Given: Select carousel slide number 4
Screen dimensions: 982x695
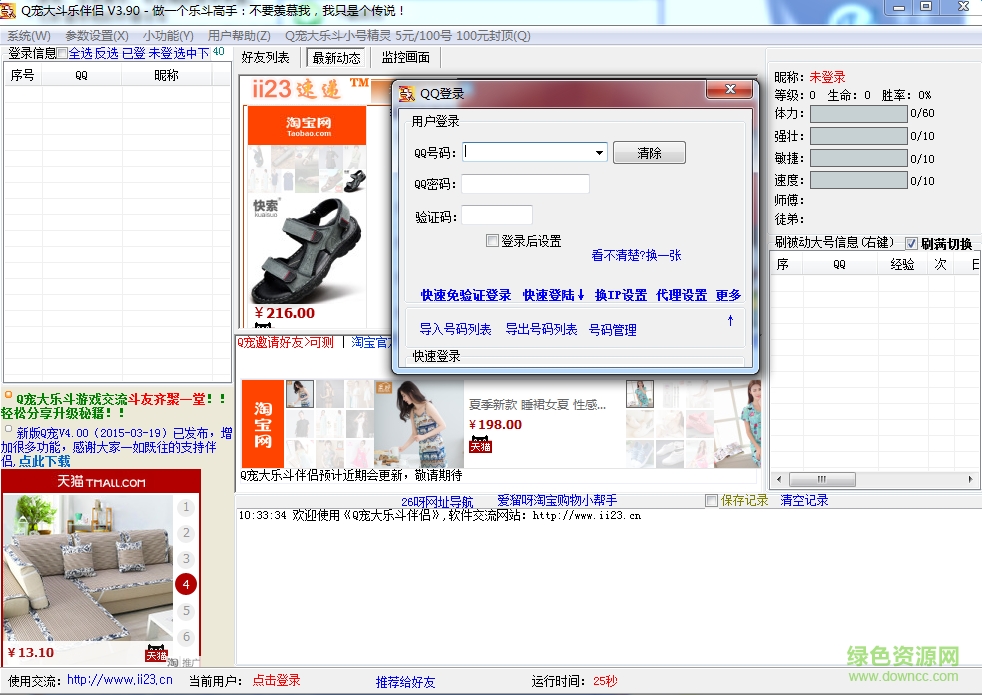Looking at the screenshot, I should tap(185, 582).
